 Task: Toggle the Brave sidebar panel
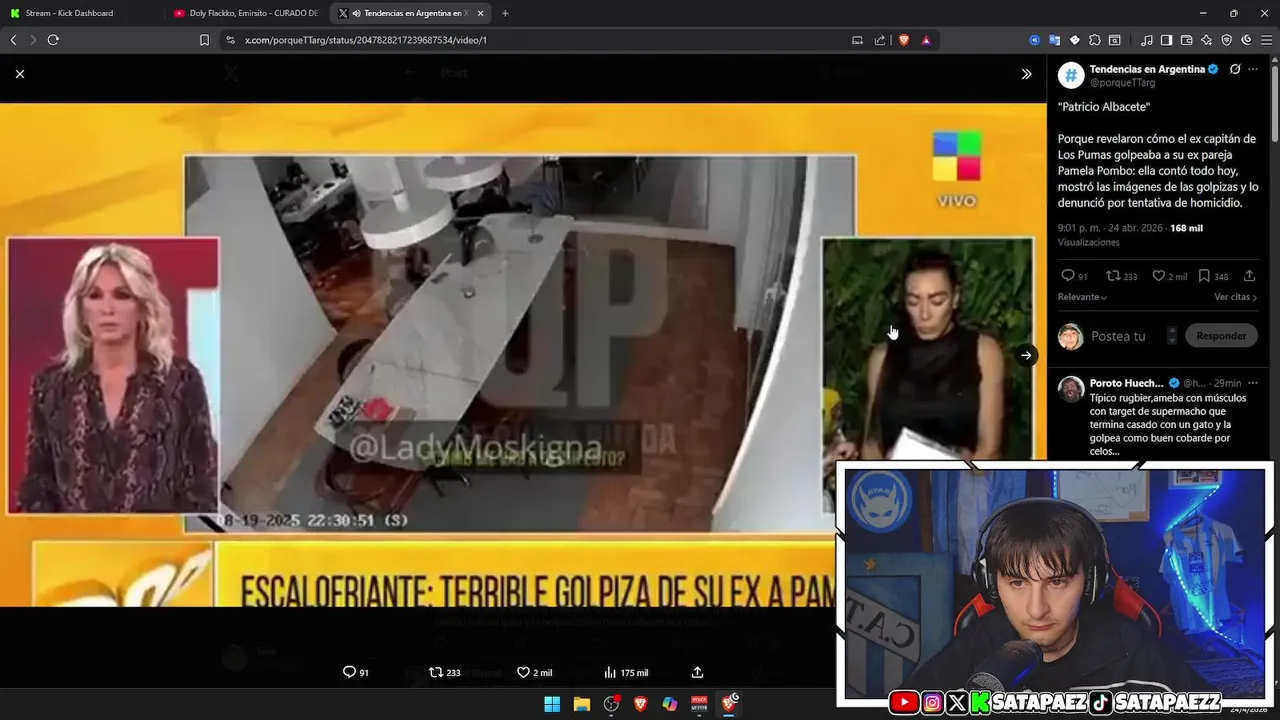point(1166,40)
